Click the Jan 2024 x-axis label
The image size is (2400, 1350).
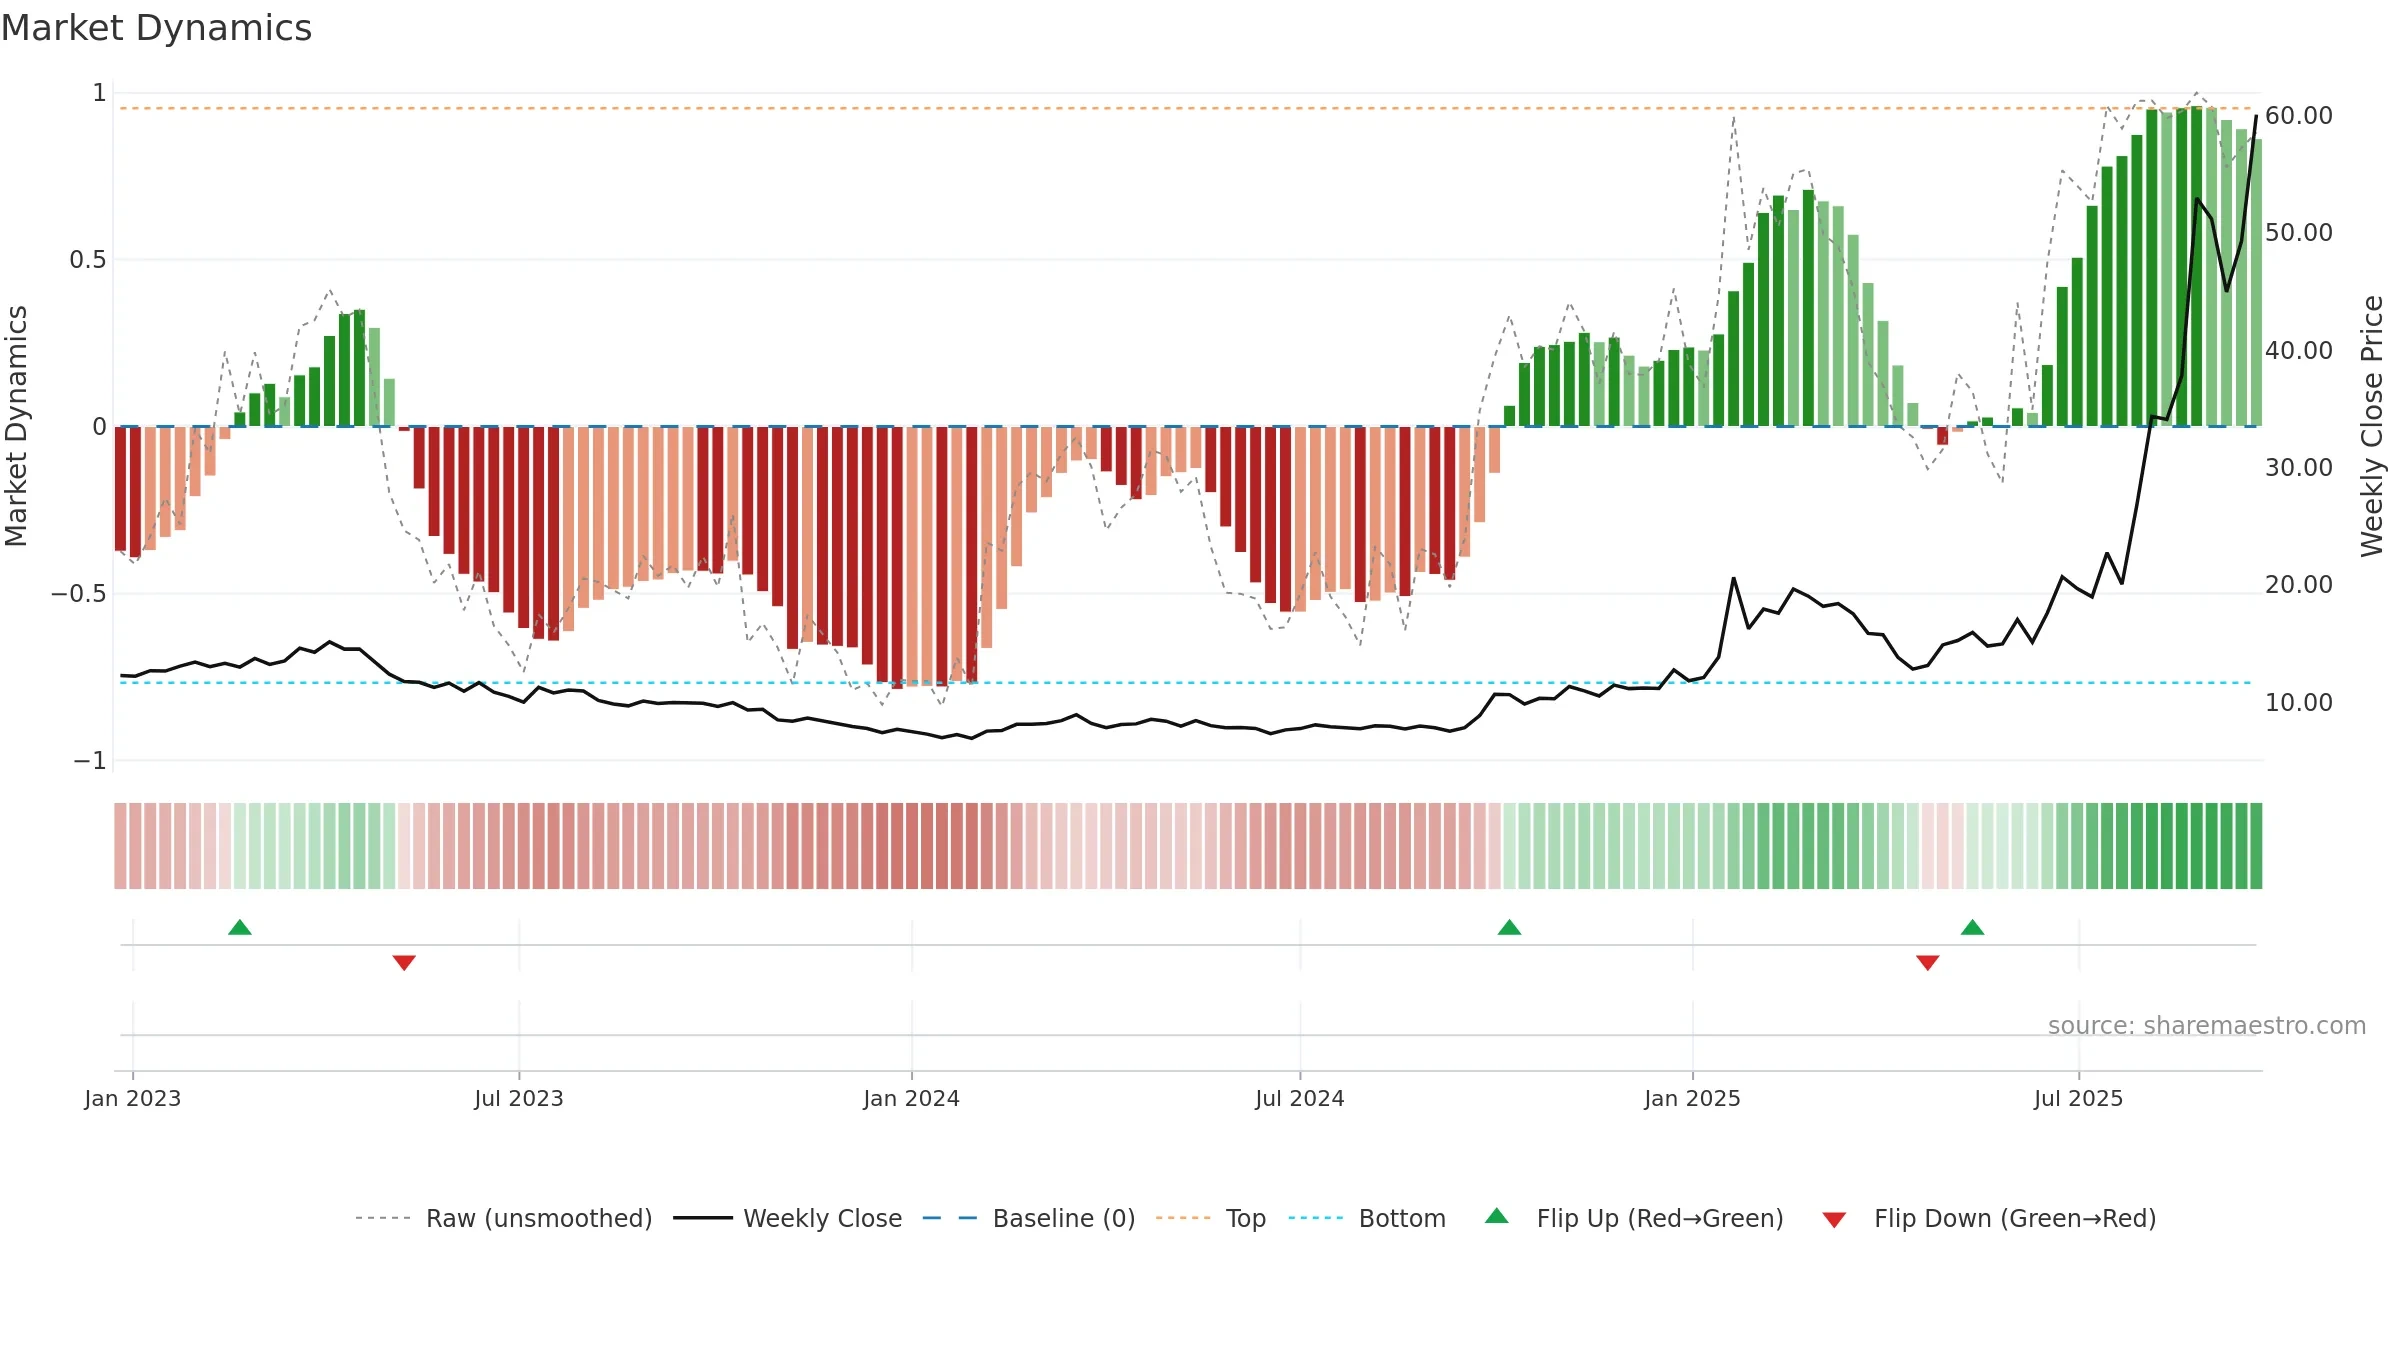(x=912, y=1098)
